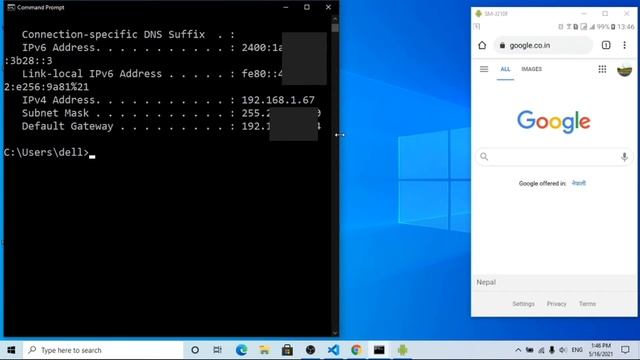Open the Google account profile picture
This screenshot has height=360, width=640.
(x=624, y=70)
